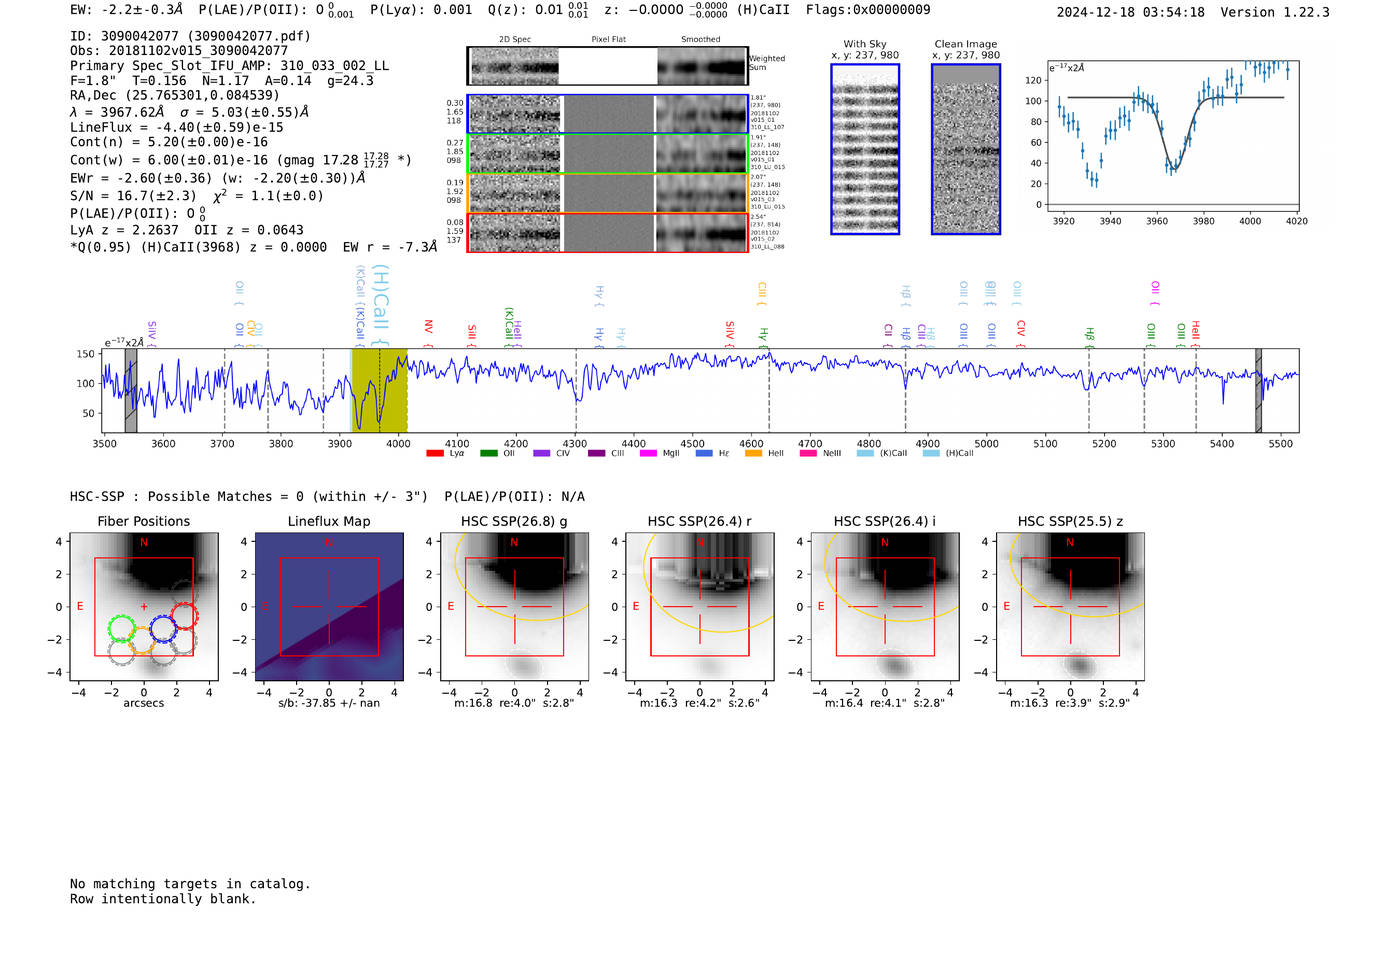Screen dimensions: 1400x953
Task: Click the wavelength = 3967.62Å sigma line
Action: pyautogui.click(x=190, y=112)
